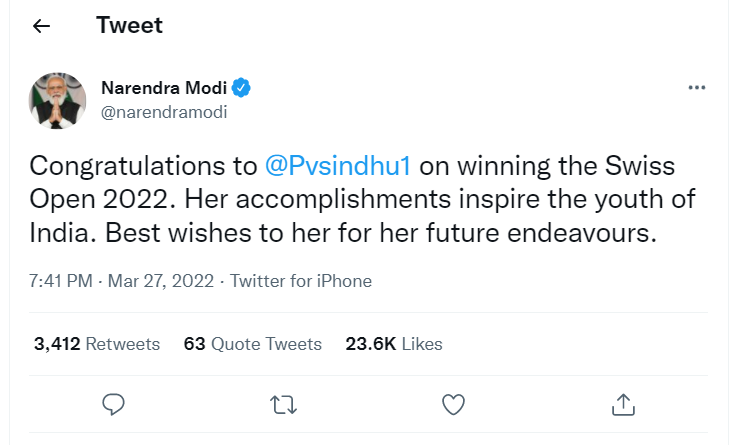This screenshot has width=747, height=445.
Task: Click the 7:41 PM time
Action: pos(59,281)
